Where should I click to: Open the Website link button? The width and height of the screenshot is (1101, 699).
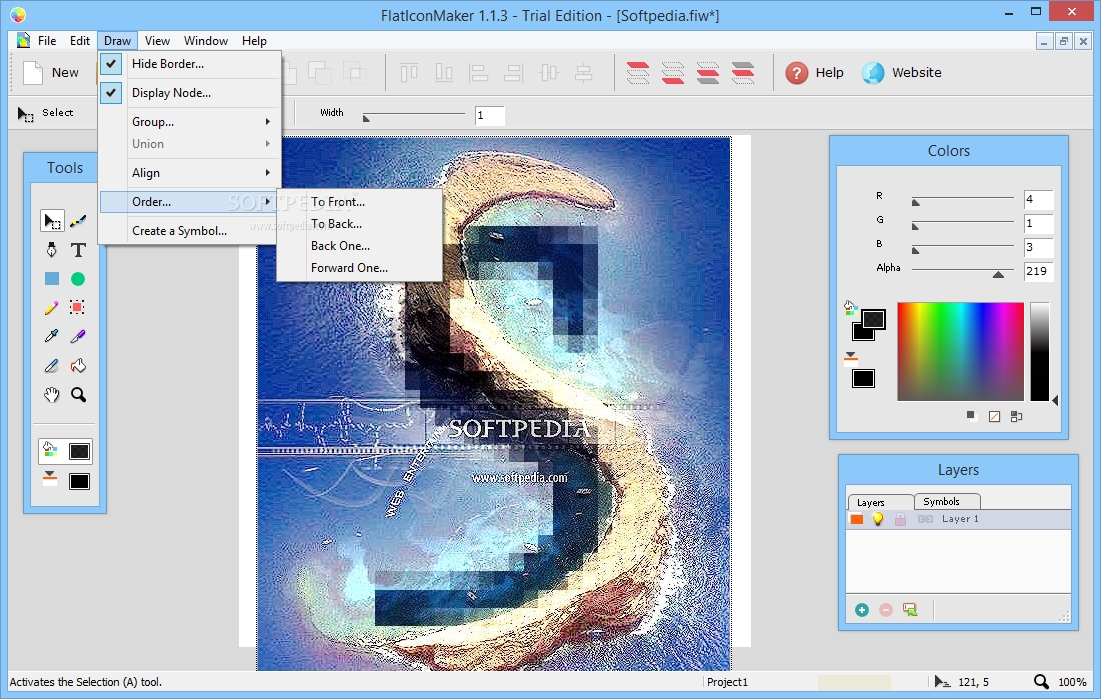(x=902, y=72)
